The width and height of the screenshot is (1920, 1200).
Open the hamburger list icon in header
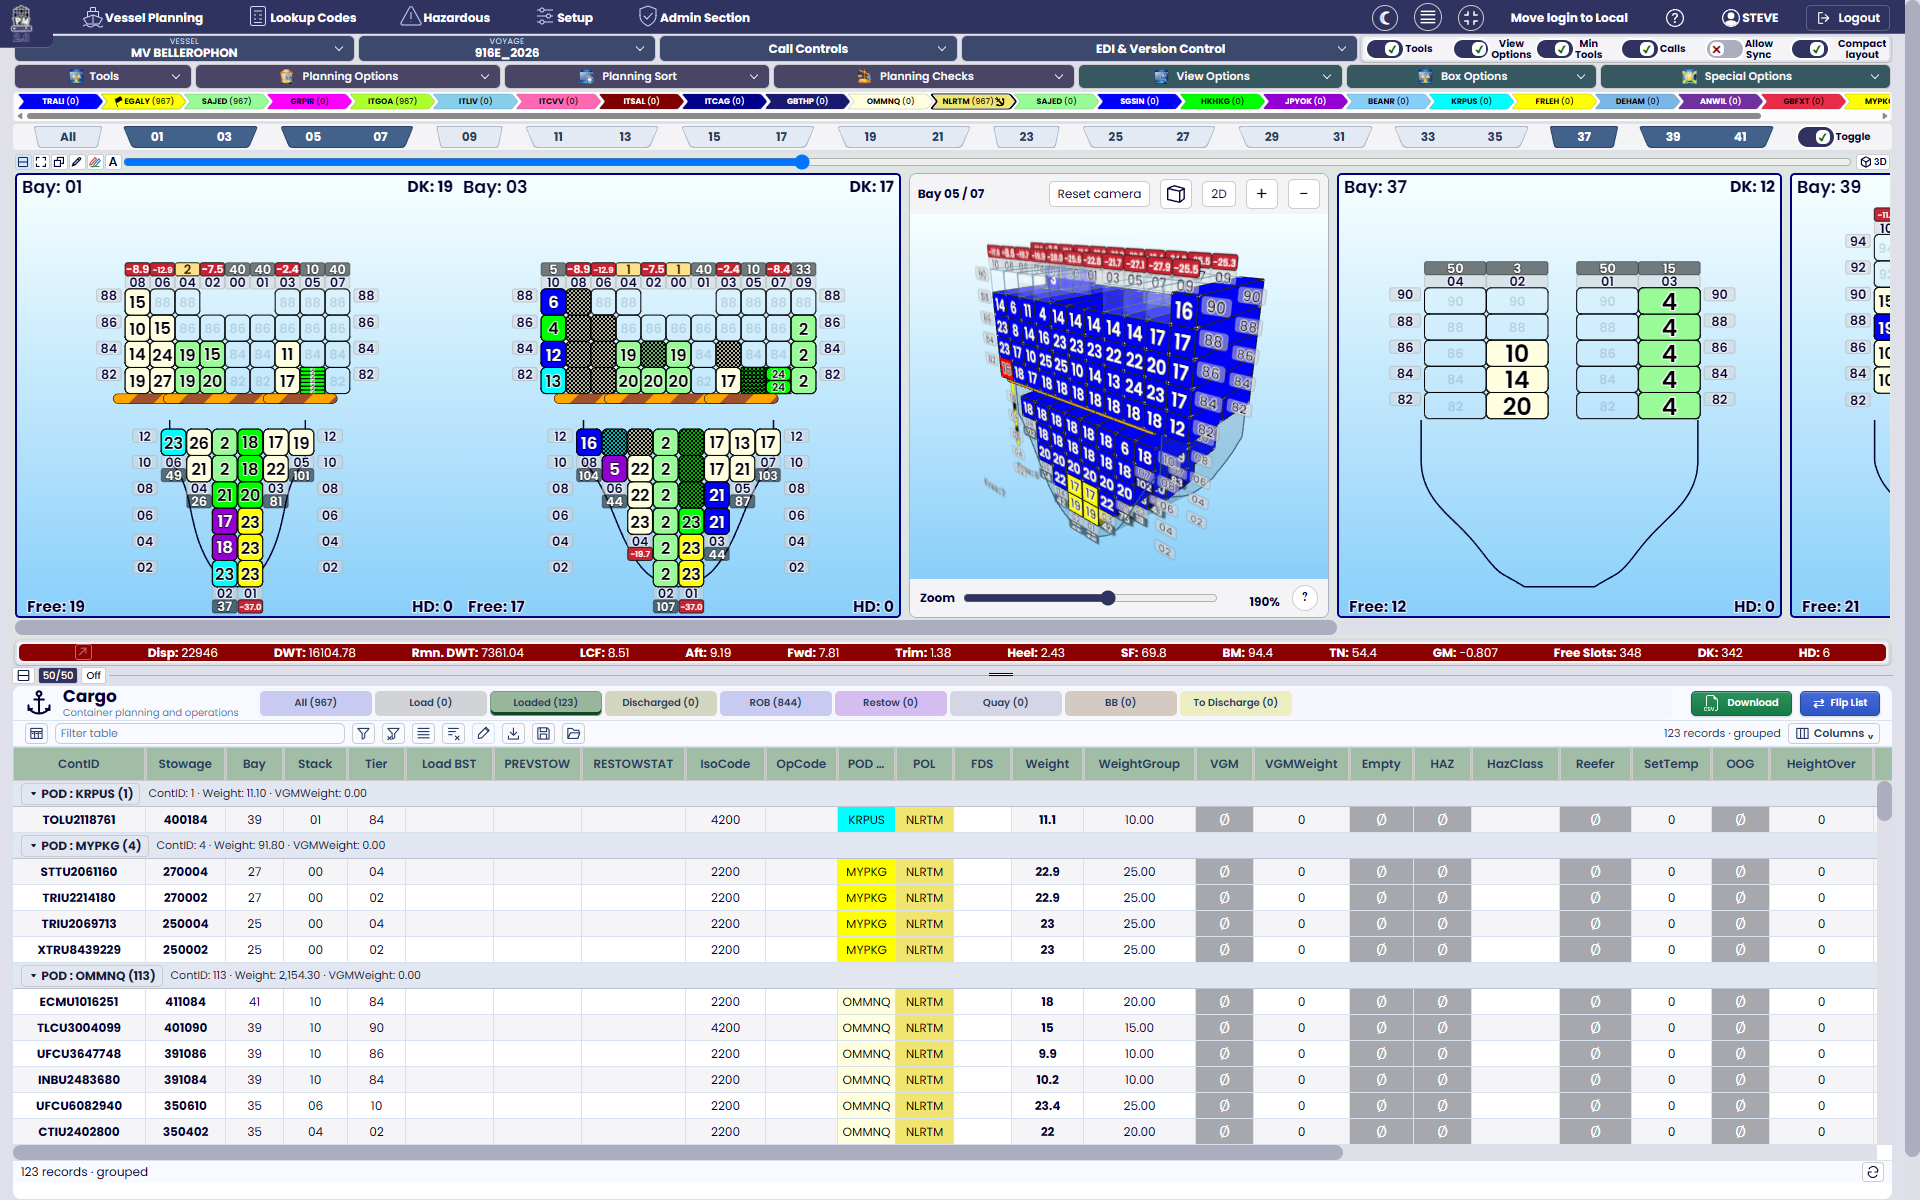click(1428, 17)
